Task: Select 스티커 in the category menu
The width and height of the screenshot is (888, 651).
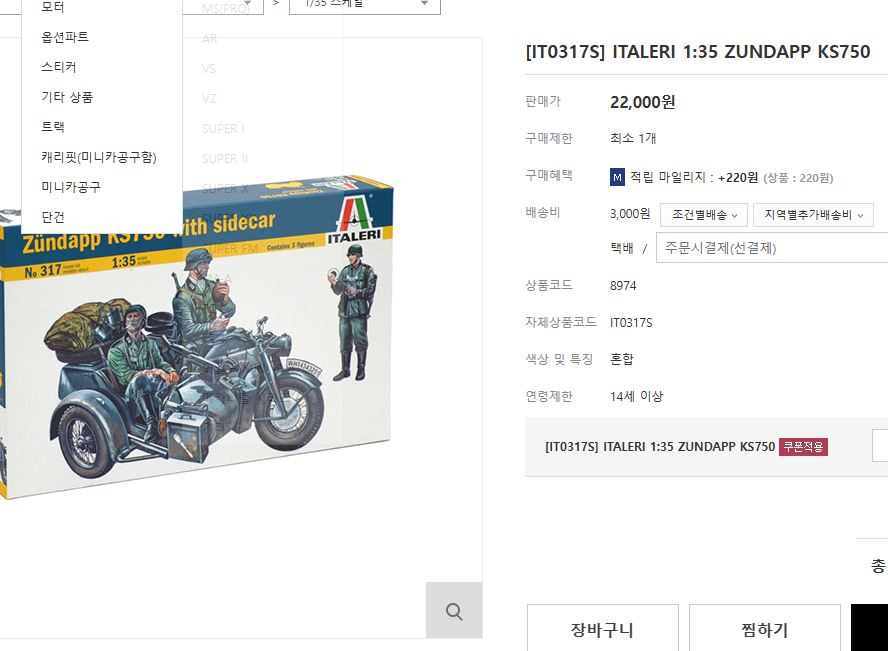Action: coord(59,67)
